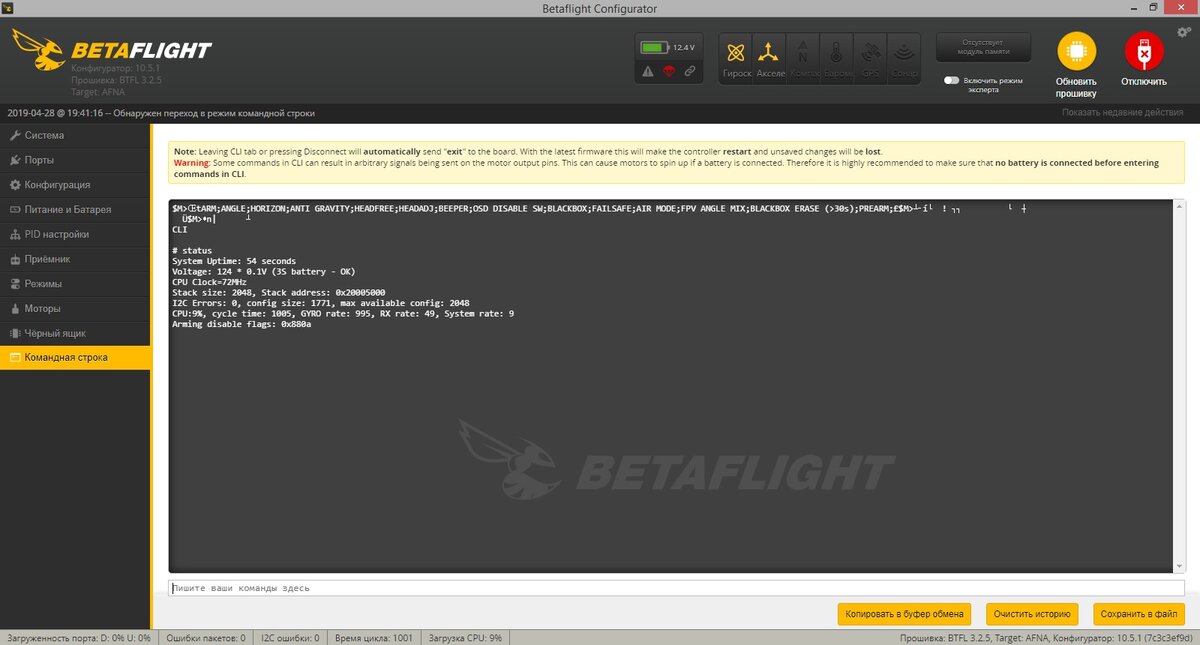Open the Конфигурация tab

coord(75,185)
